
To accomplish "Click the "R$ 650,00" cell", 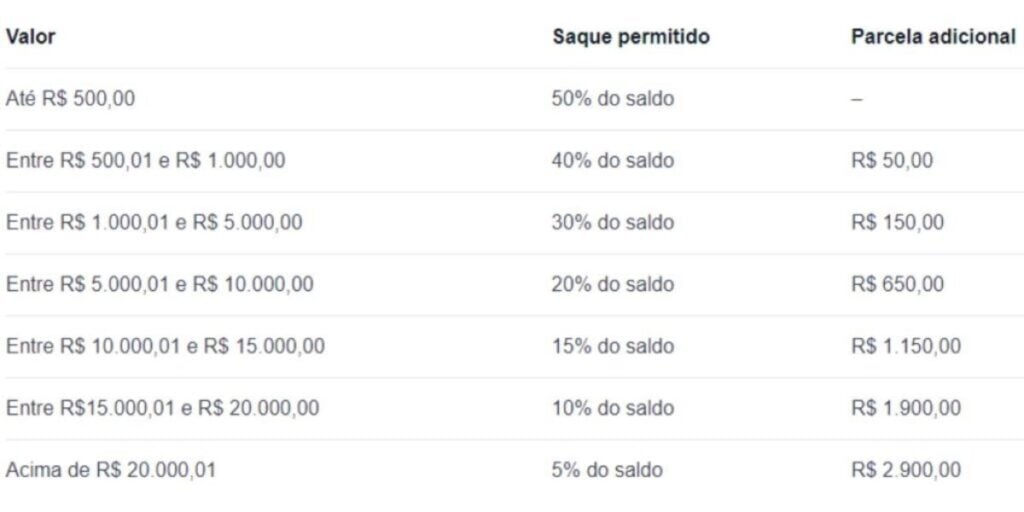I will [897, 285].
